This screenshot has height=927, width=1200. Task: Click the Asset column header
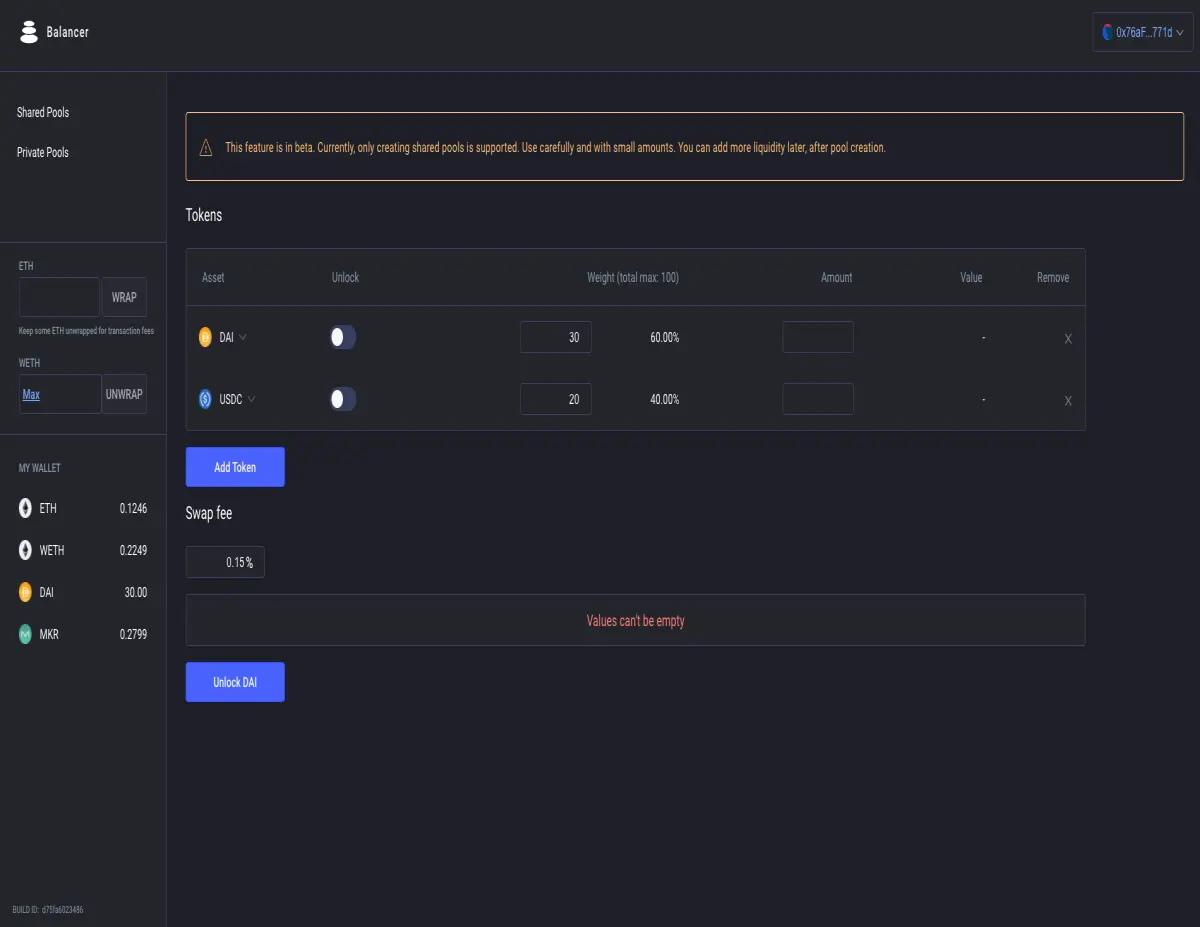click(x=213, y=277)
